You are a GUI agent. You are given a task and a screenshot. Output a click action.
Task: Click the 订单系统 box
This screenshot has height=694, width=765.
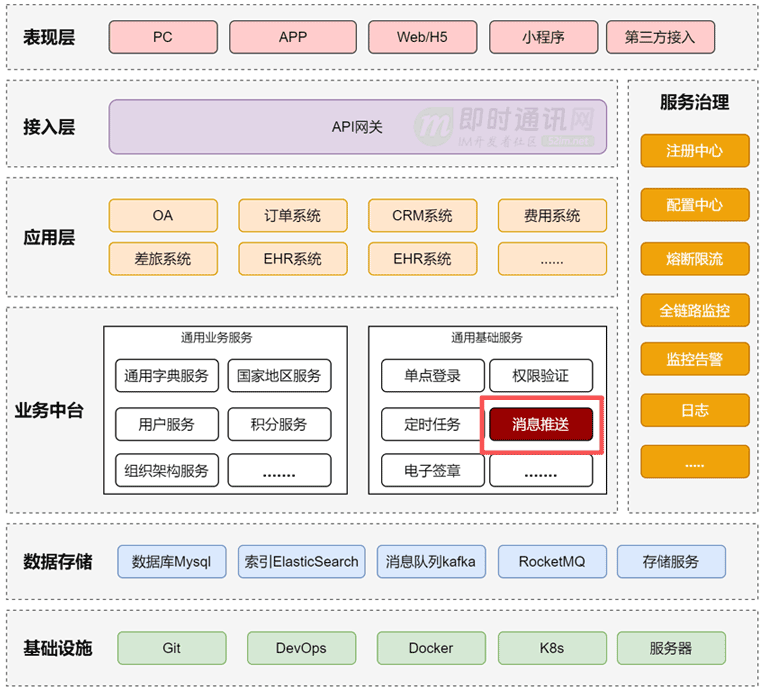pos(292,215)
